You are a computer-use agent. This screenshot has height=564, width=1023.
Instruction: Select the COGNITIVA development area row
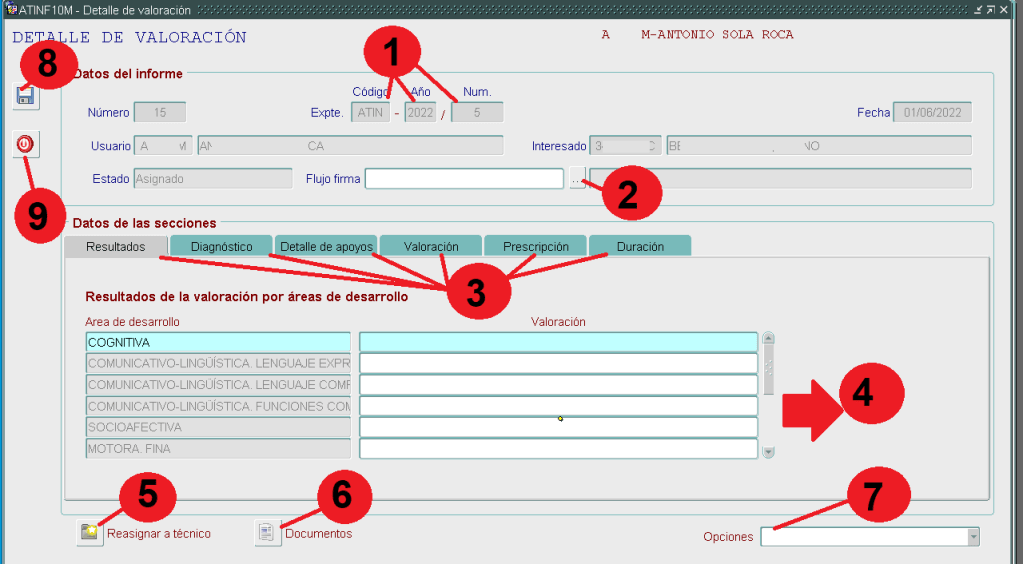218,343
